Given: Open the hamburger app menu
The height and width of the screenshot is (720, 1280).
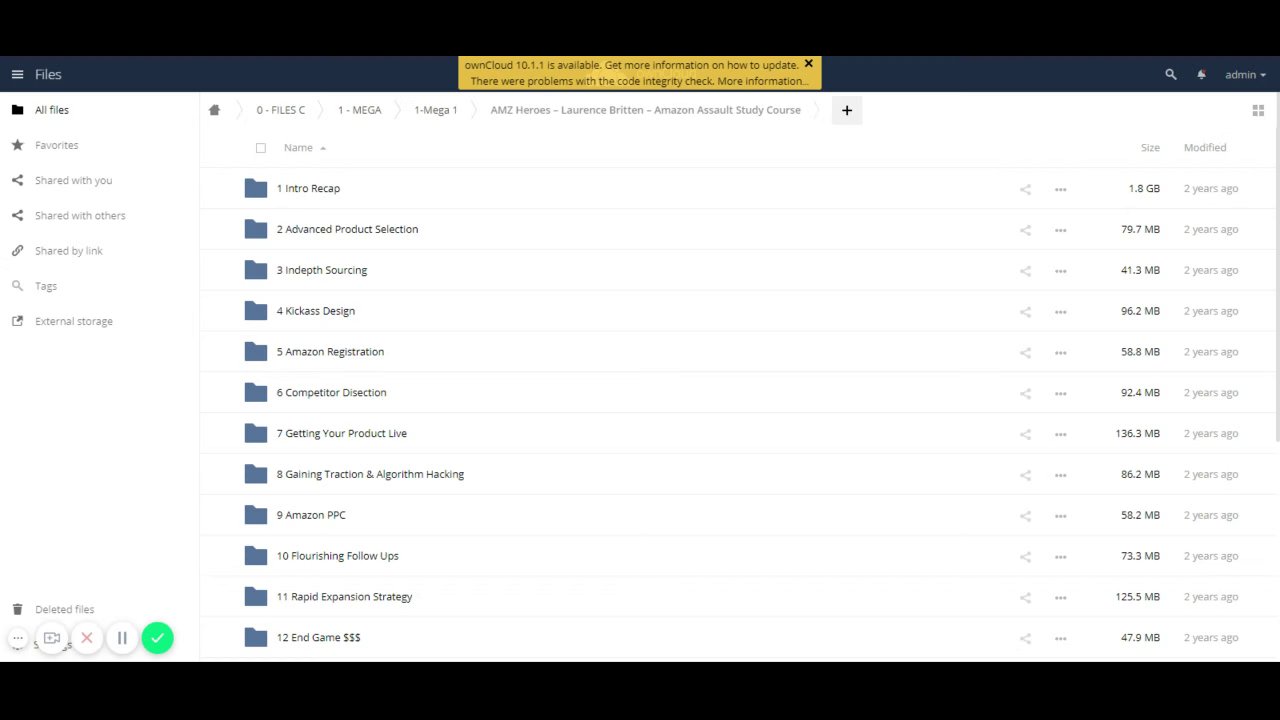Looking at the screenshot, I should 17,75.
